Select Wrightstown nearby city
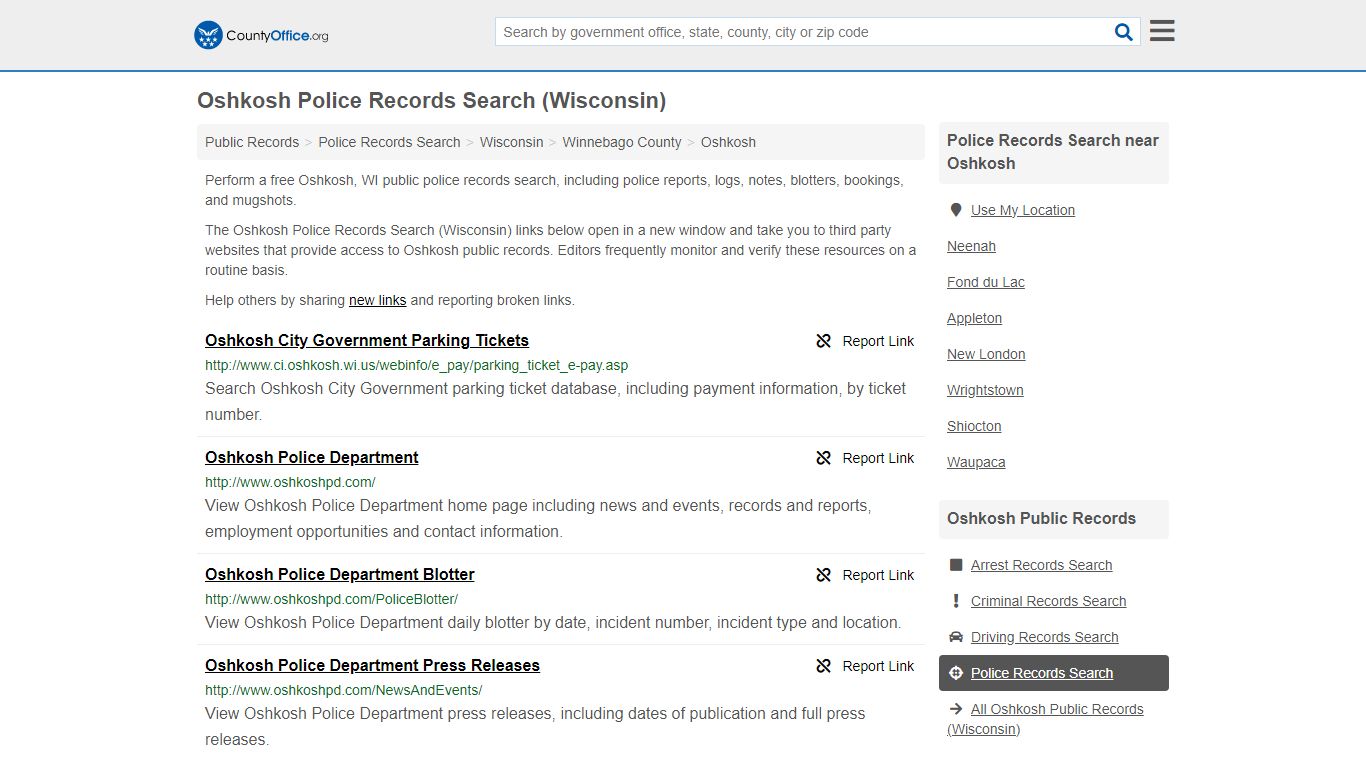 click(985, 390)
